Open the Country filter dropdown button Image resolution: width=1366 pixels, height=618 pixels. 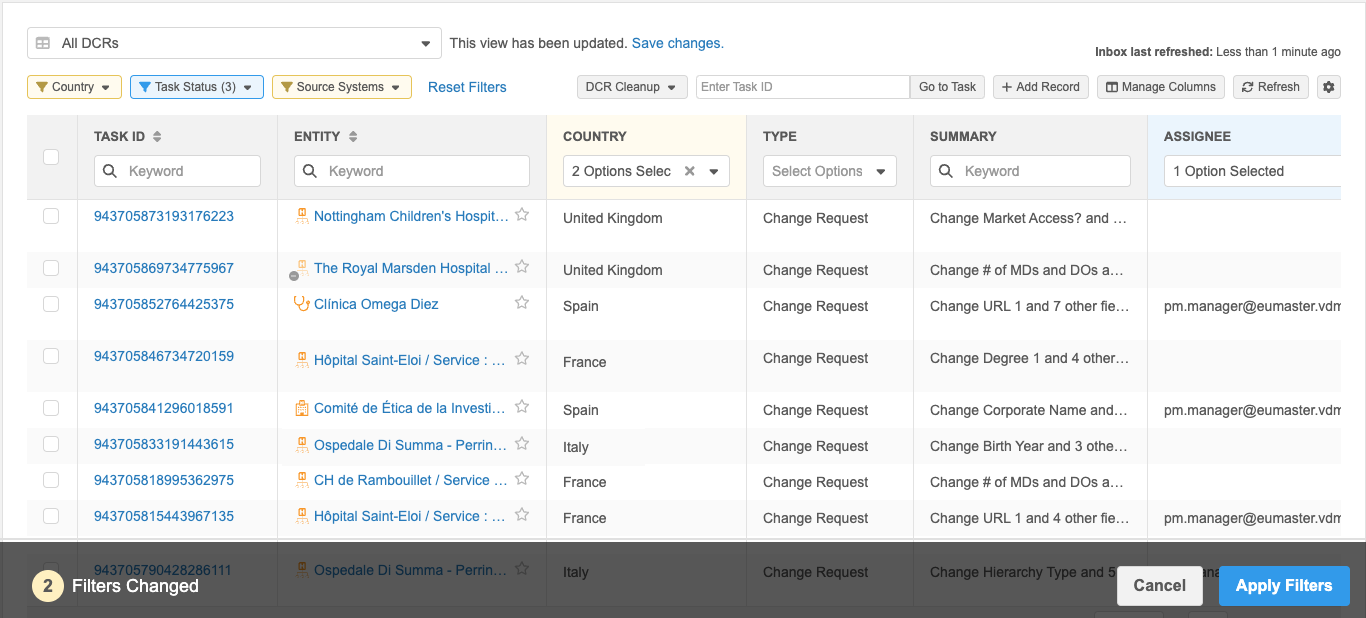[x=74, y=87]
